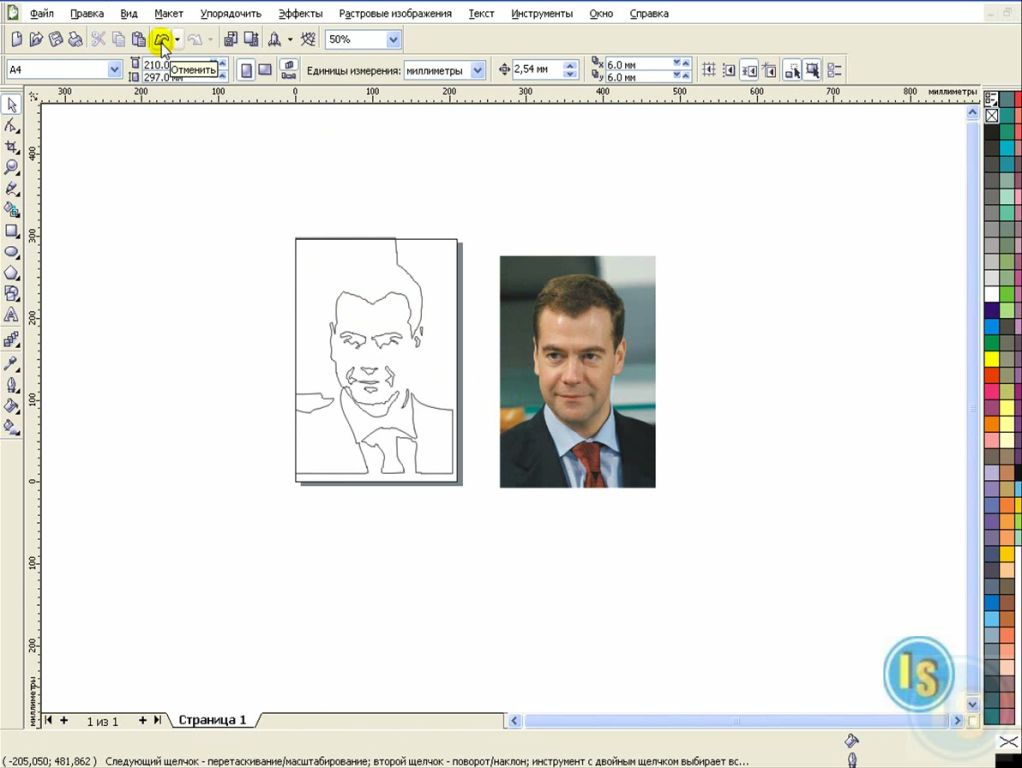Click the Undo (Отменить) icon
The image size is (1022, 768).
click(x=161, y=40)
